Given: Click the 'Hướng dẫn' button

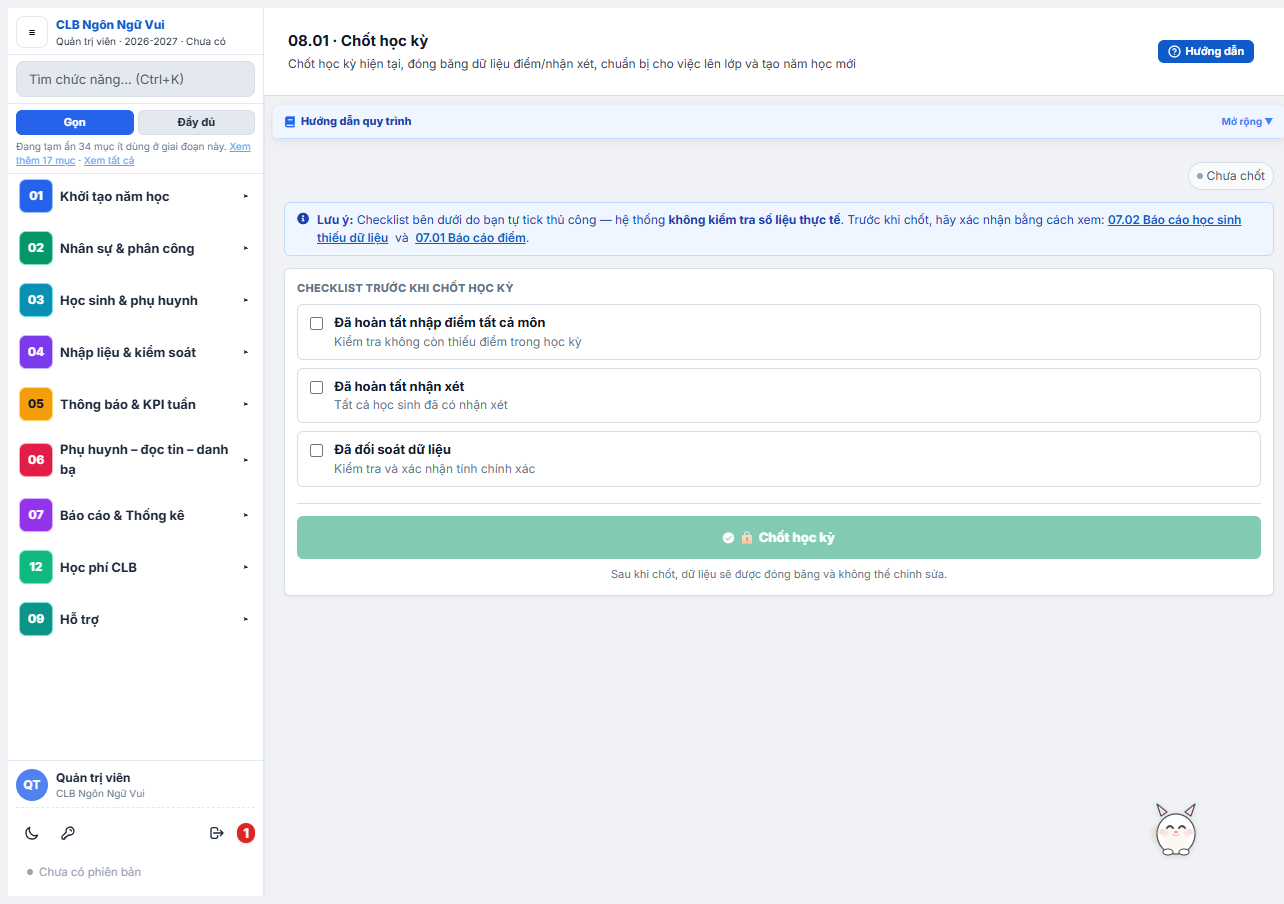Looking at the screenshot, I should (x=1206, y=51).
